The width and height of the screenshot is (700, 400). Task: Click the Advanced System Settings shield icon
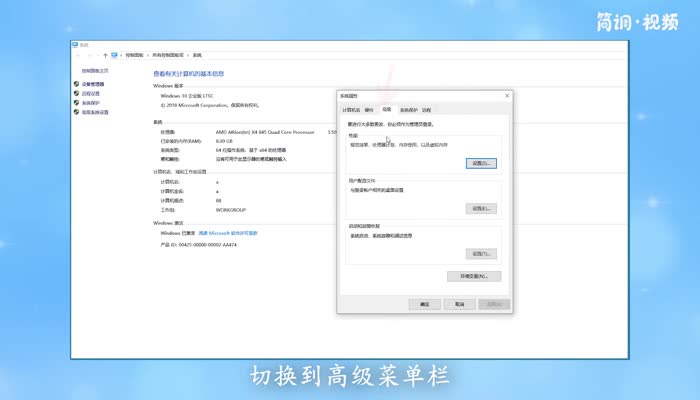click(77, 112)
